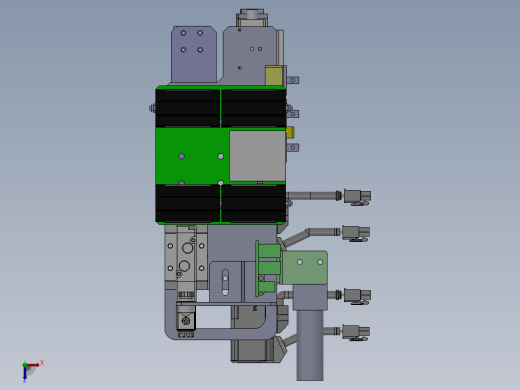
Task: Select the lower-left black ribbed block
Action: [188, 203]
